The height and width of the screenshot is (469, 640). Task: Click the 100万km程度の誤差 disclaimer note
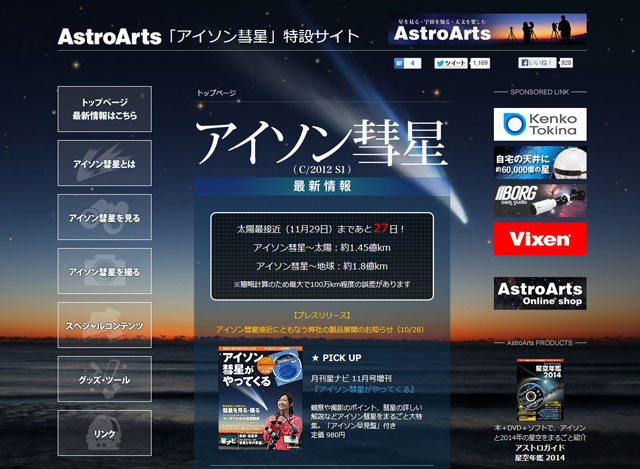(322, 285)
